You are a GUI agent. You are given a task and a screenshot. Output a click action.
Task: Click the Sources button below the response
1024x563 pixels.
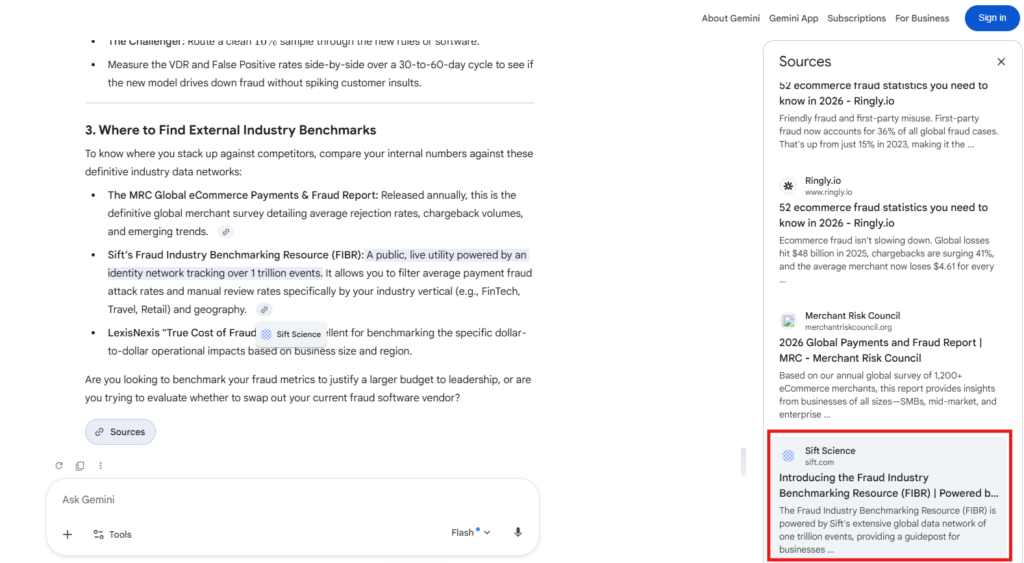click(x=120, y=432)
